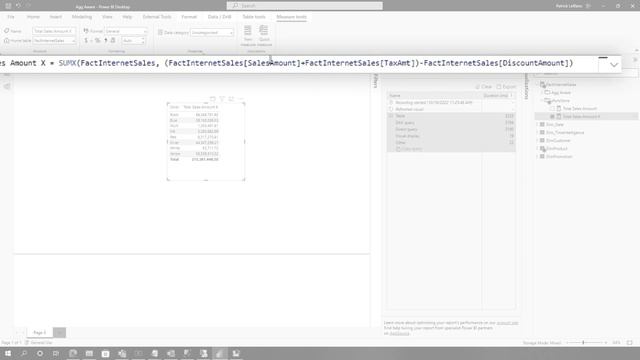Image resolution: width=640 pixels, height=360 pixels.
Task: Expand the DimProduct table
Action: pyautogui.click(x=538, y=149)
